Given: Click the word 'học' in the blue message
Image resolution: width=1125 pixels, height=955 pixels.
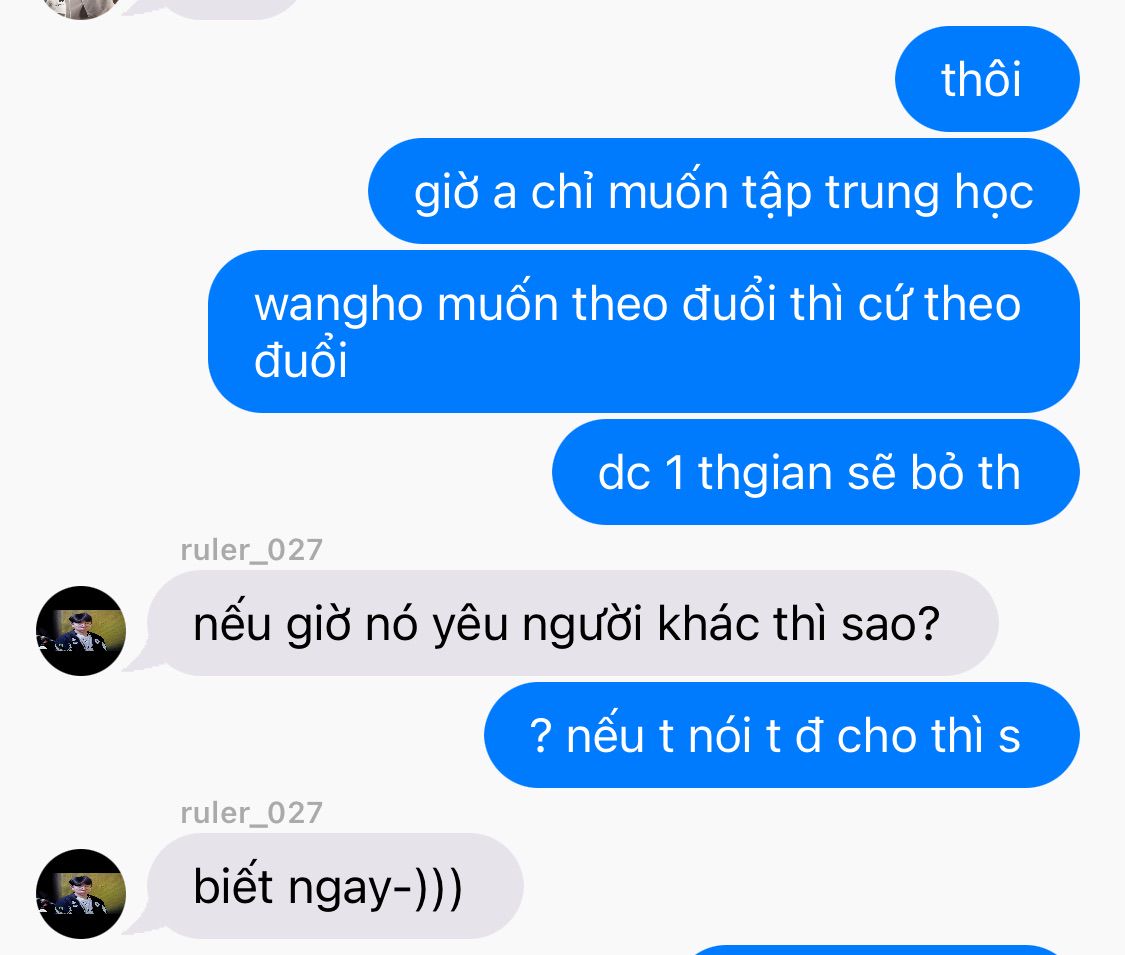Looking at the screenshot, I should click(994, 194).
